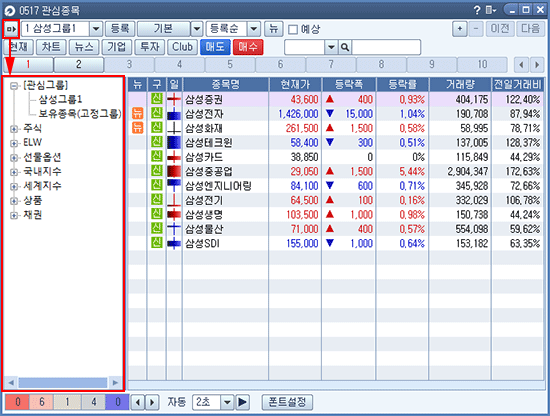Switch to tab 2

[79, 65]
